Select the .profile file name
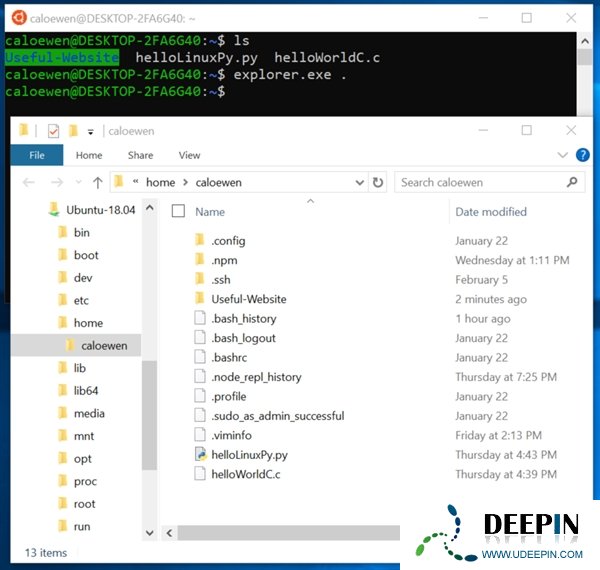The height and width of the screenshot is (570, 600). pyautogui.click(x=229, y=396)
